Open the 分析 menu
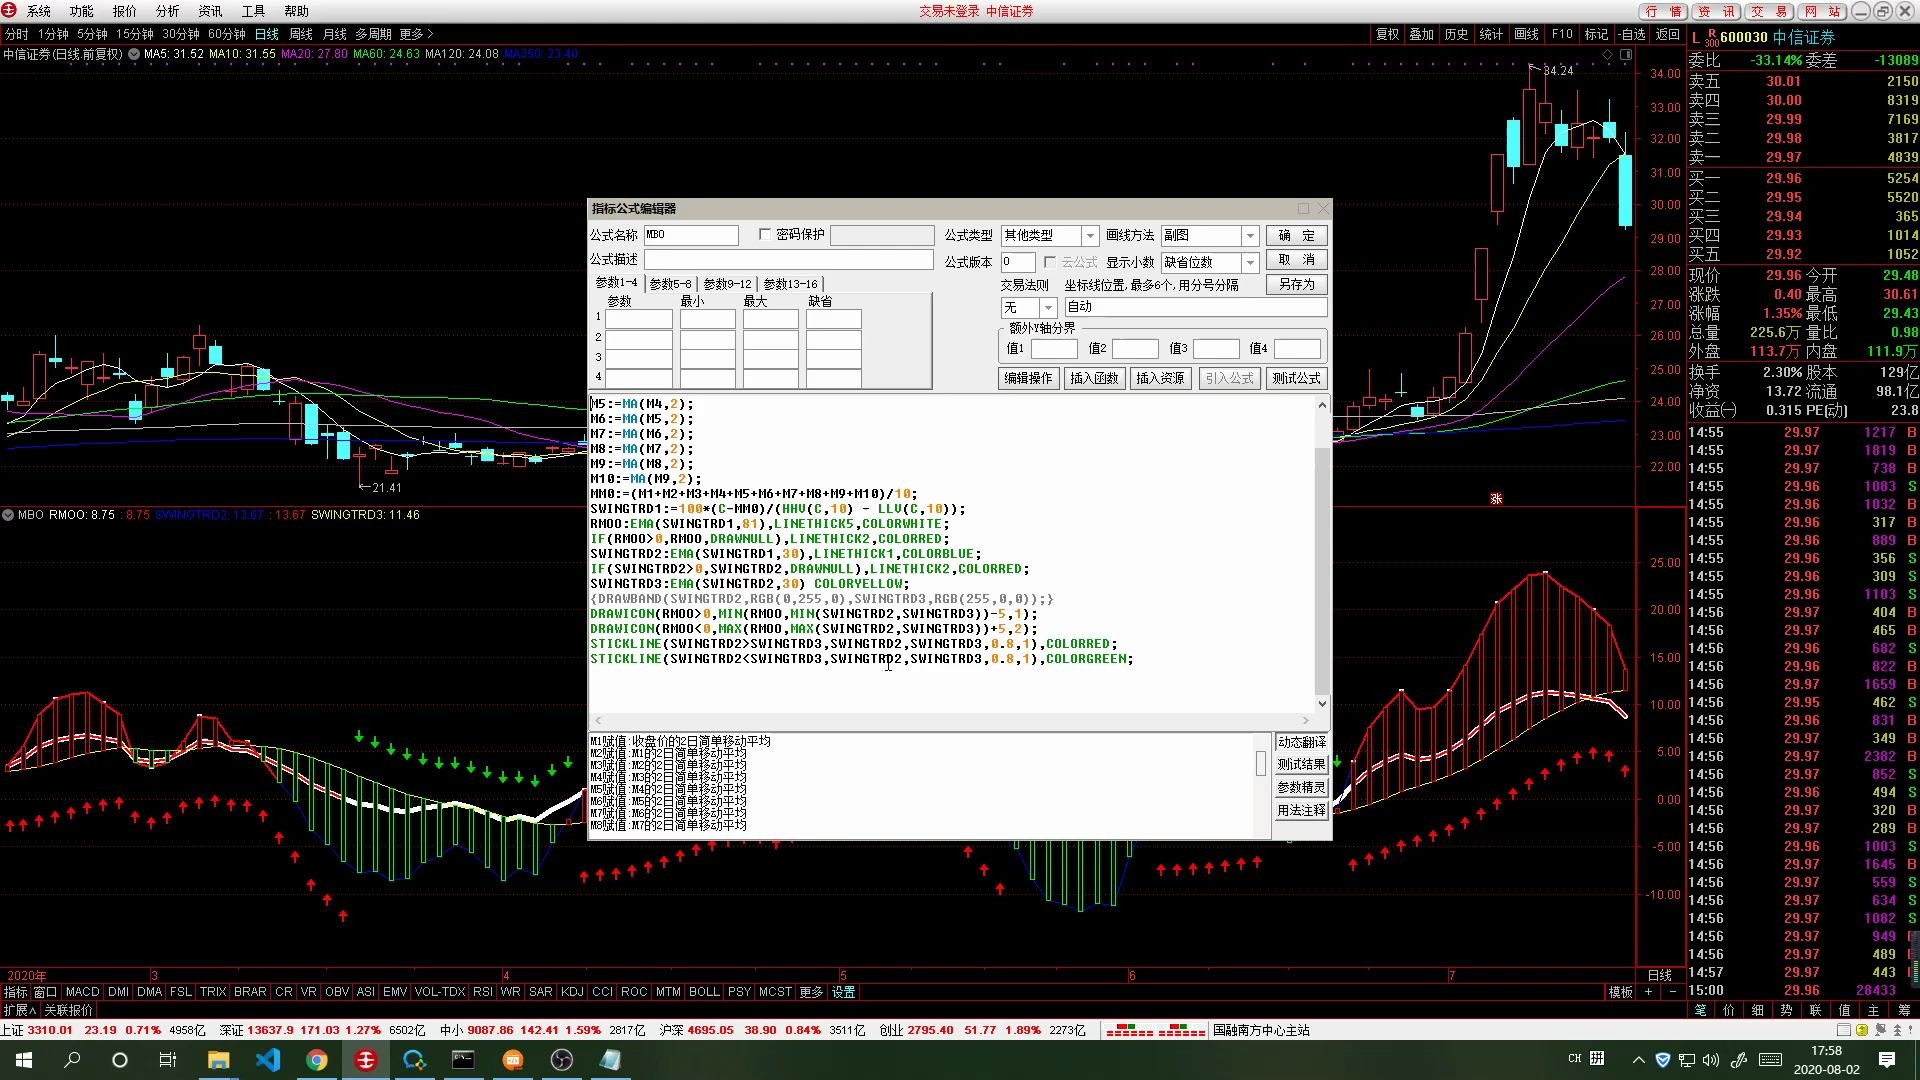The width and height of the screenshot is (1920, 1080). pos(167,11)
